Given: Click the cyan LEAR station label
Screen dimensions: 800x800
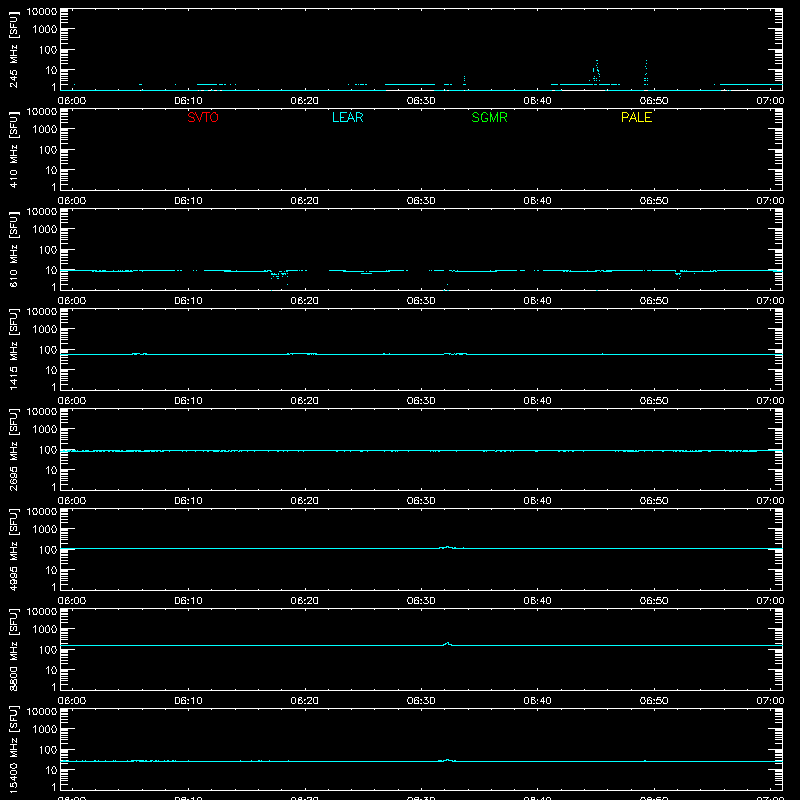Looking at the screenshot, I should [x=347, y=117].
